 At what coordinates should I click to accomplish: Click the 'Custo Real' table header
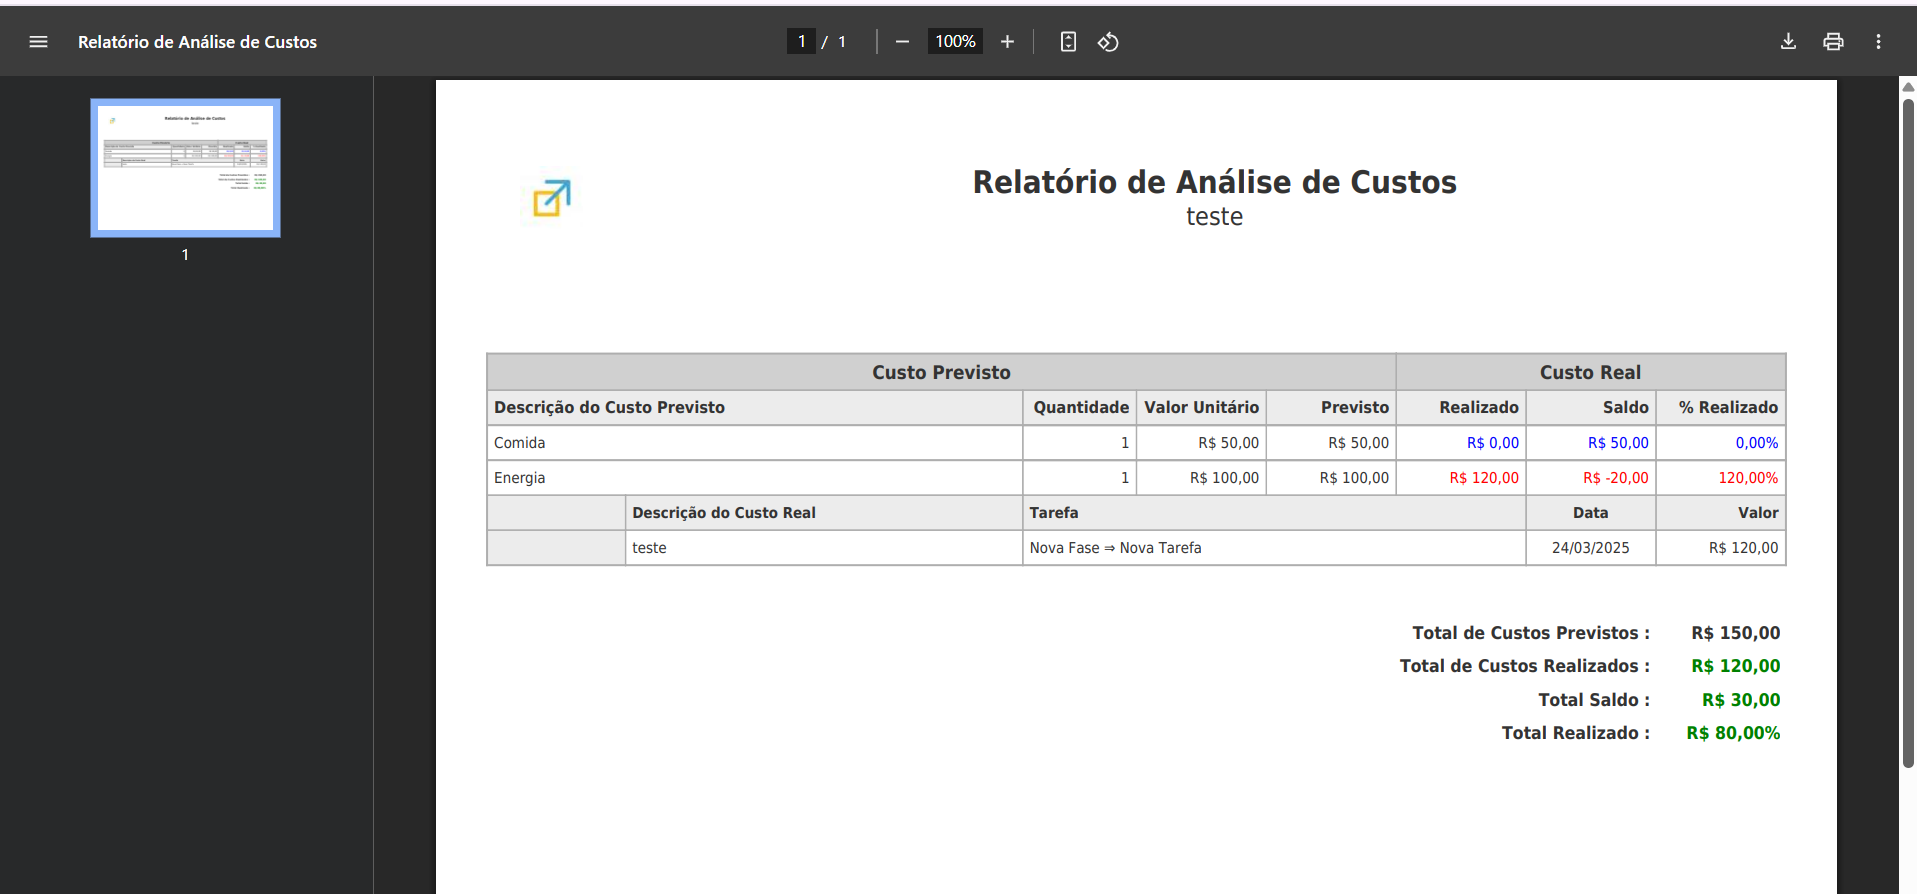point(1590,372)
